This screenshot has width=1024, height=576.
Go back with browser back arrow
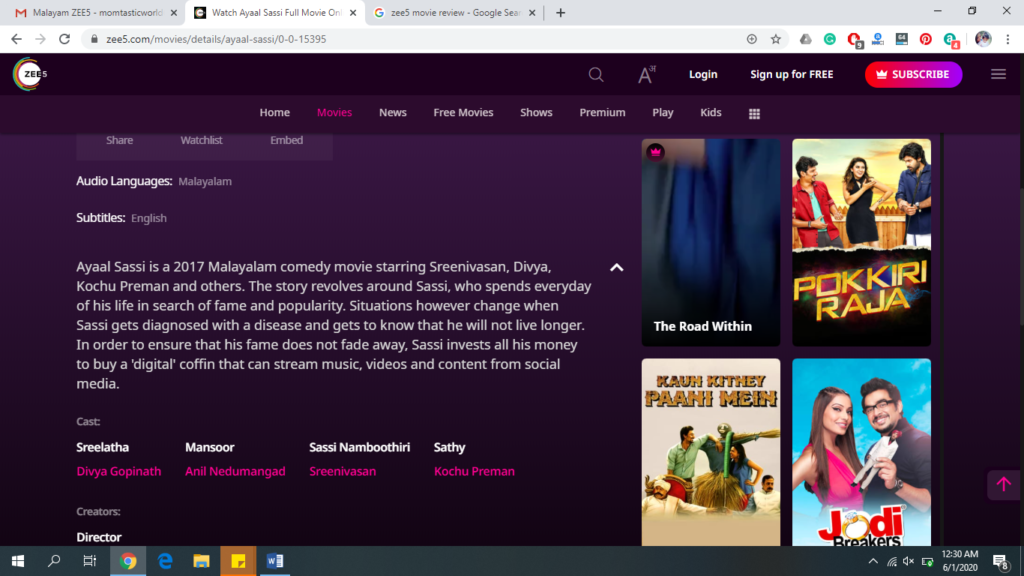[16, 39]
